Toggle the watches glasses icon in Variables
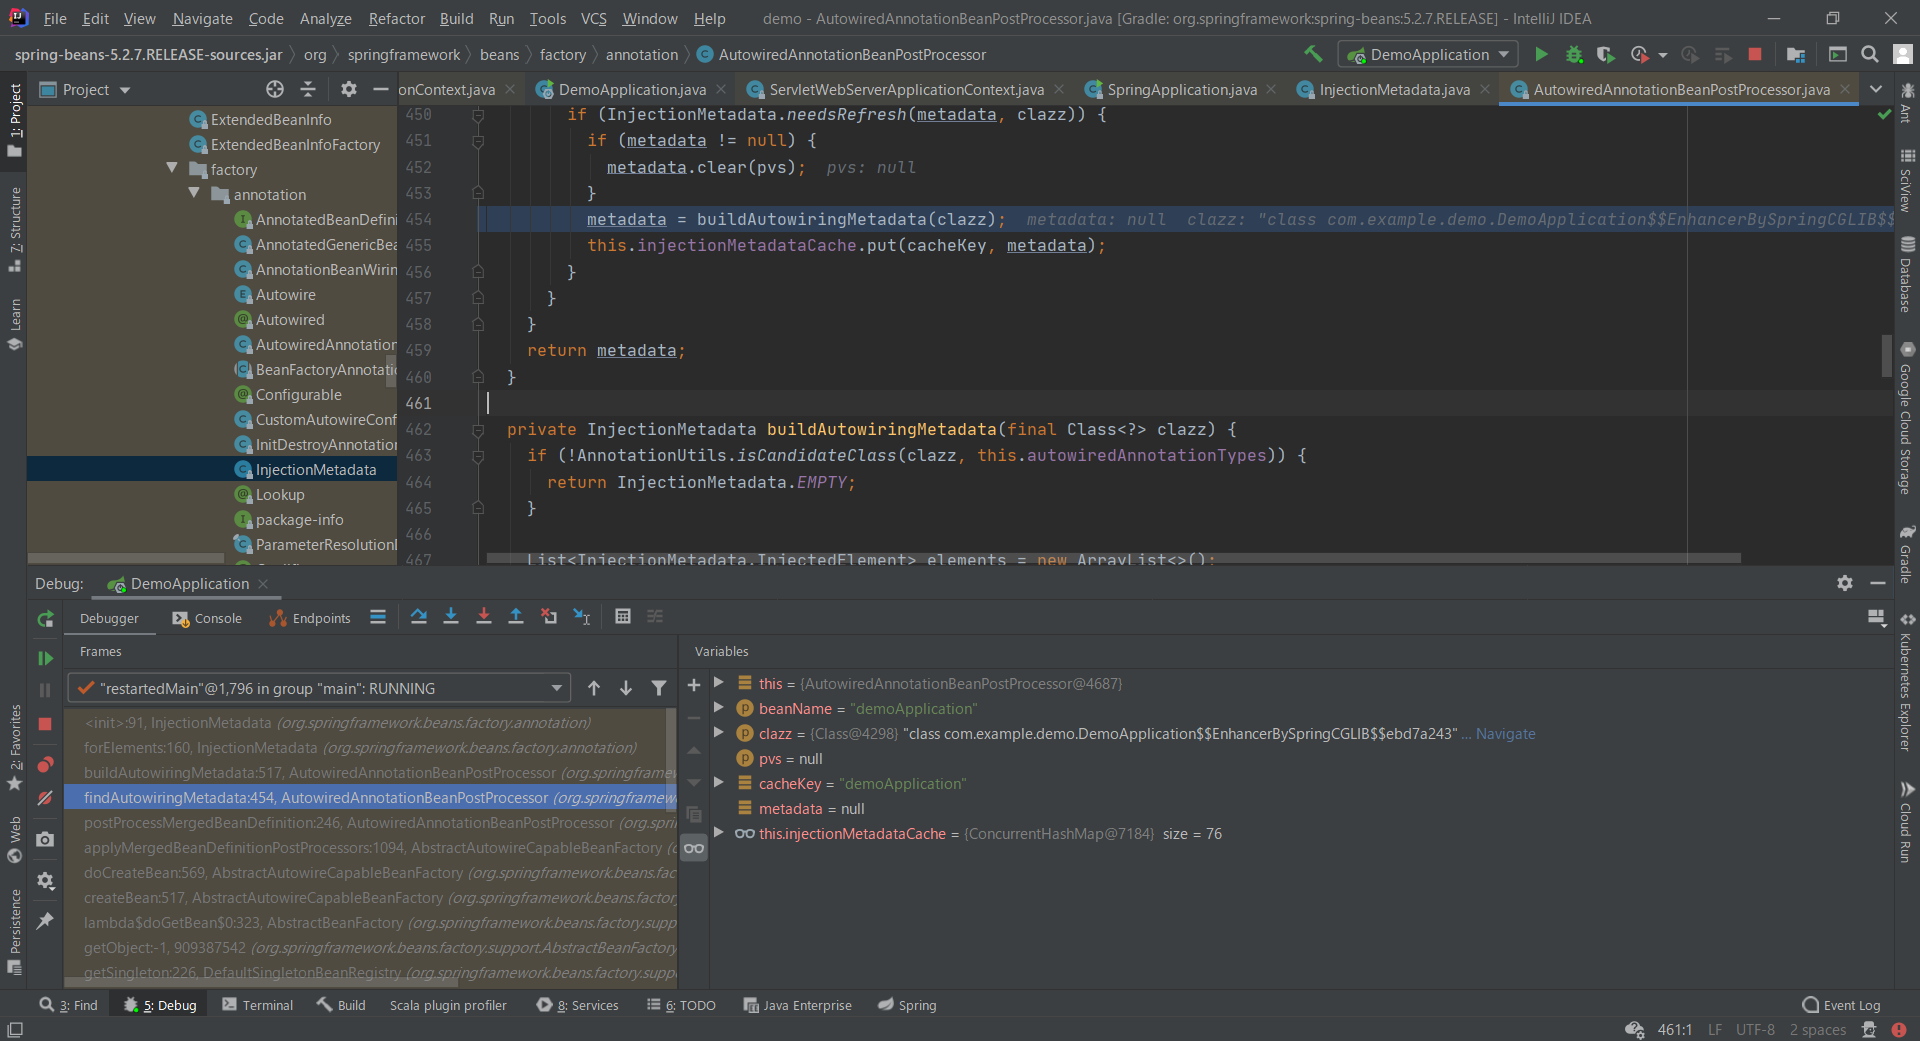 tap(694, 848)
